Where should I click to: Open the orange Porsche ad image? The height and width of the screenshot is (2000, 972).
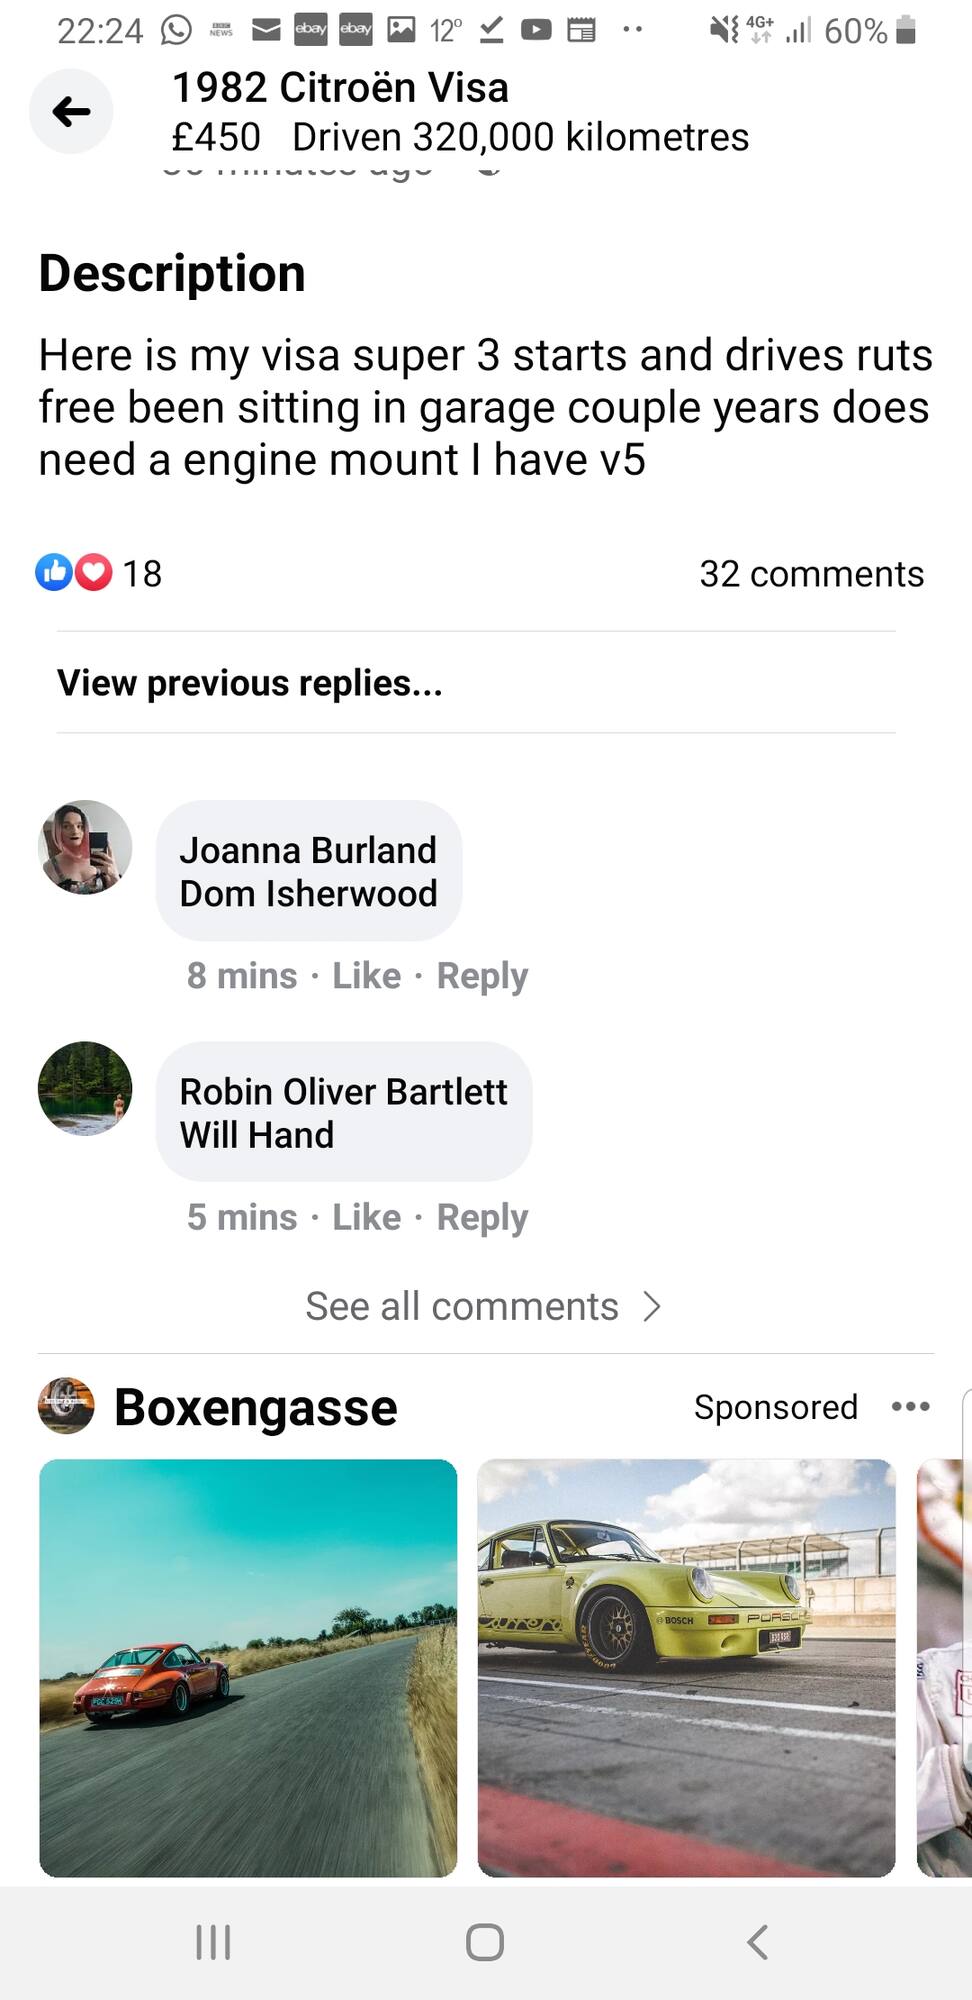point(248,1668)
